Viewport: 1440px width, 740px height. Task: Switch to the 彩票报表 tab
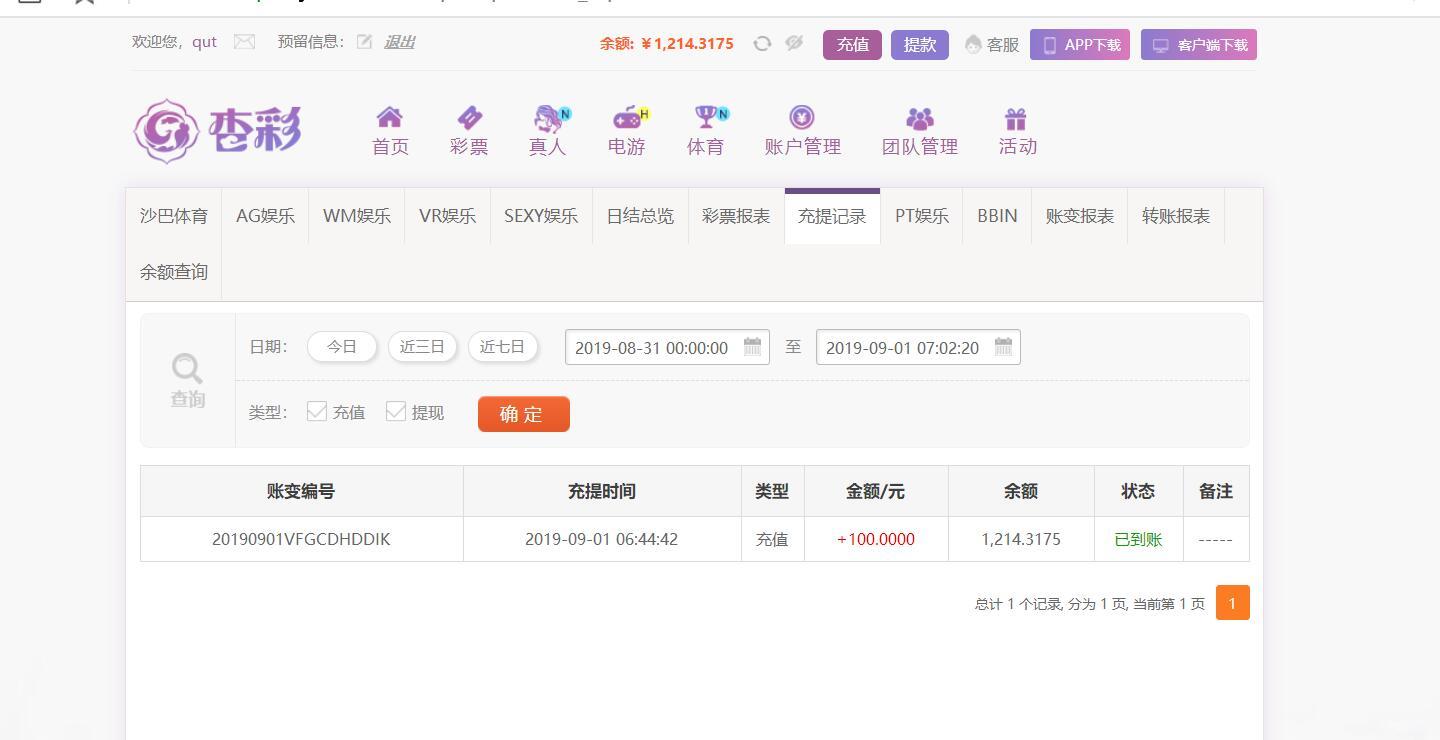tap(736, 216)
